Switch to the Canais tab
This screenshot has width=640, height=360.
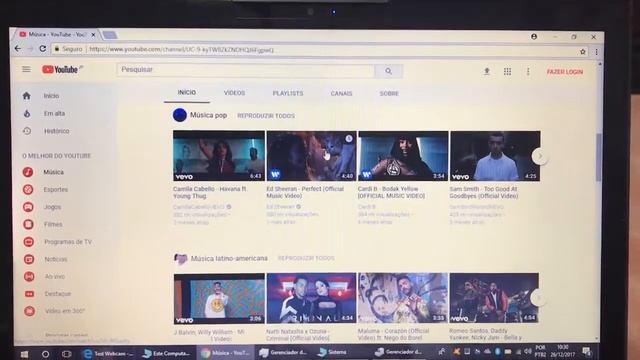coord(341,93)
